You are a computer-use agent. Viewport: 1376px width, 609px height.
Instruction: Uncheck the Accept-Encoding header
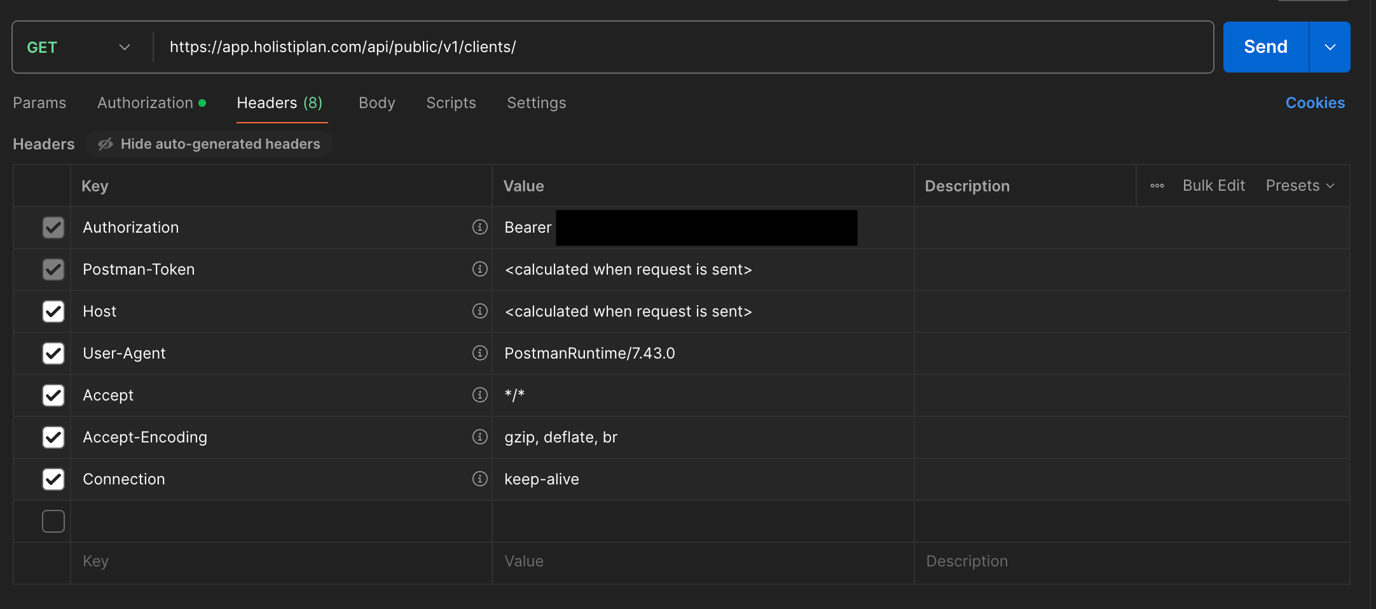(x=53, y=437)
